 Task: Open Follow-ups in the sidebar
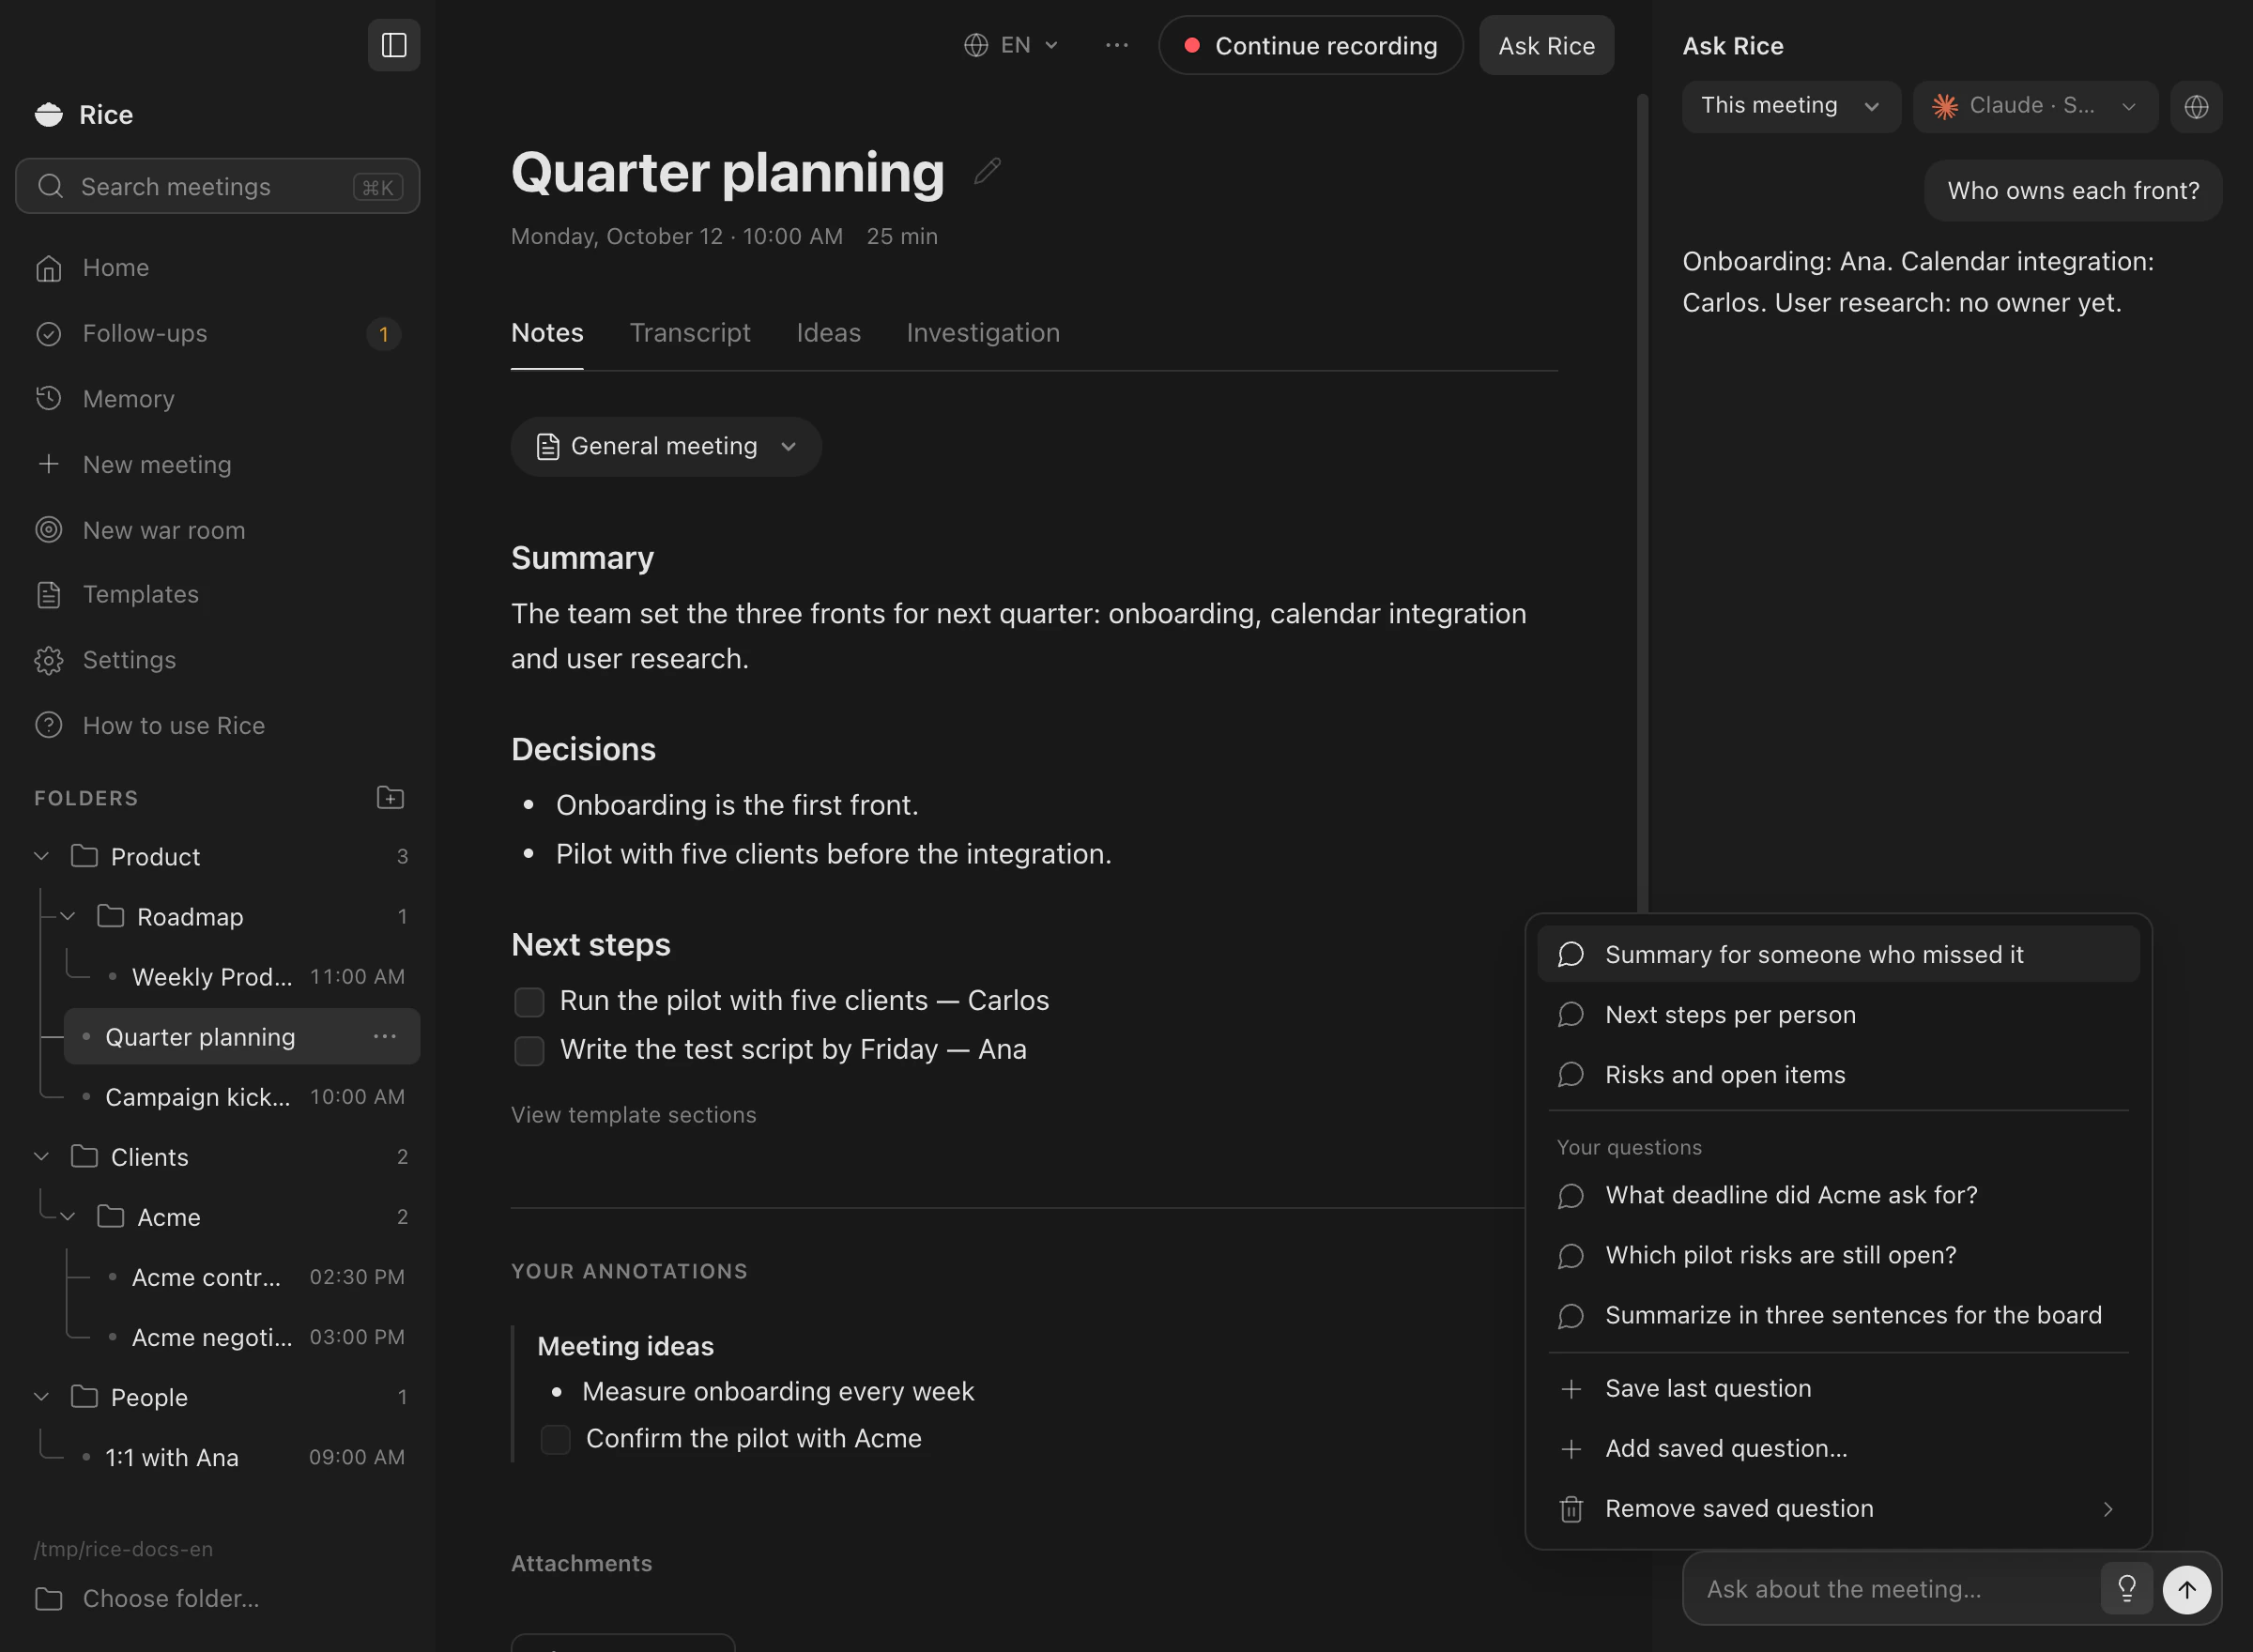click(217, 333)
